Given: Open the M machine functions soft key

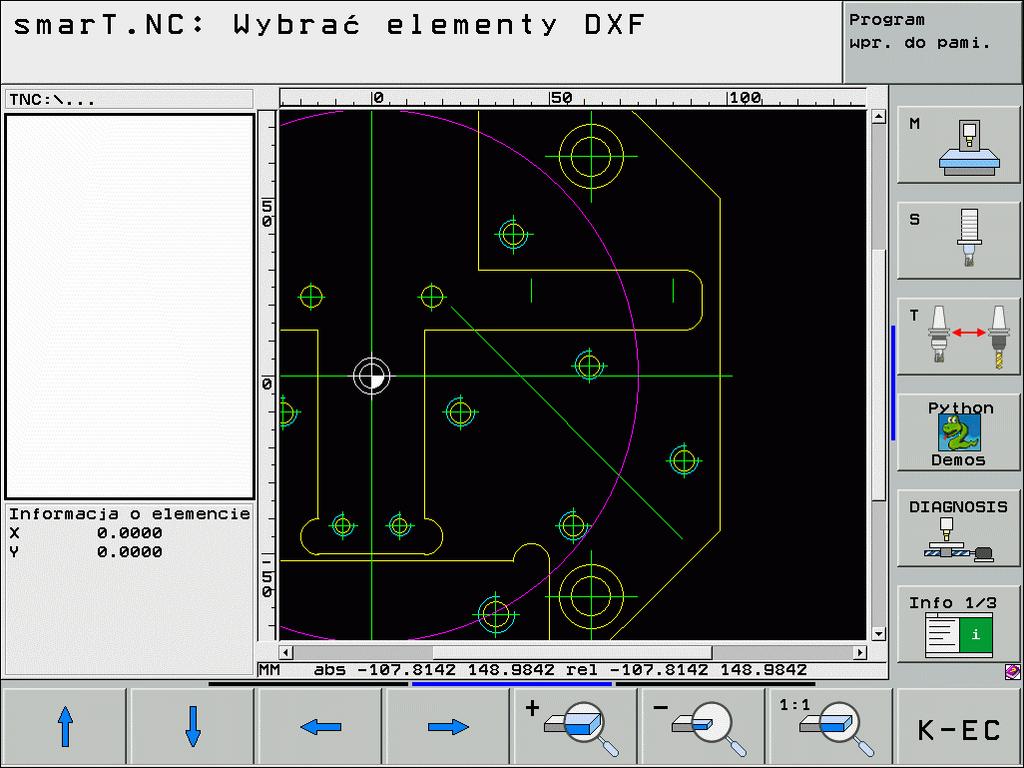Looking at the screenshot, I should (x=958, y=145).
